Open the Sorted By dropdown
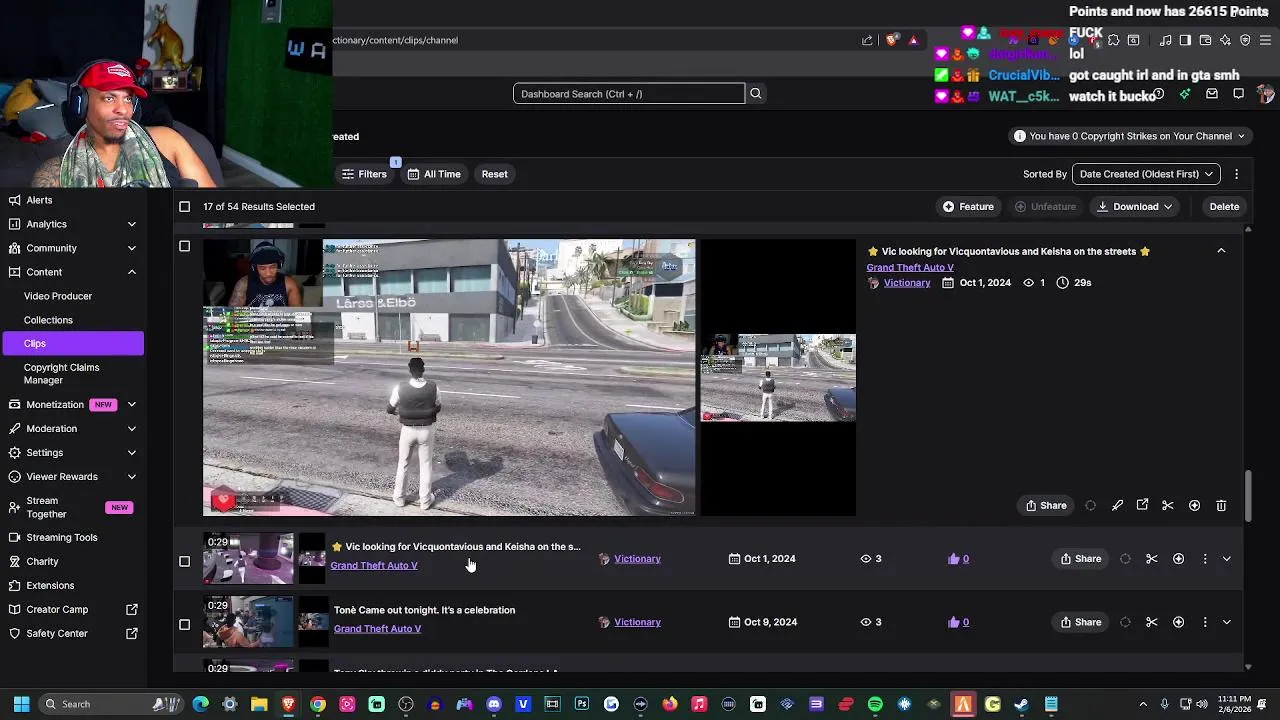1280x720 pixels. click(x=1146, y=174)
